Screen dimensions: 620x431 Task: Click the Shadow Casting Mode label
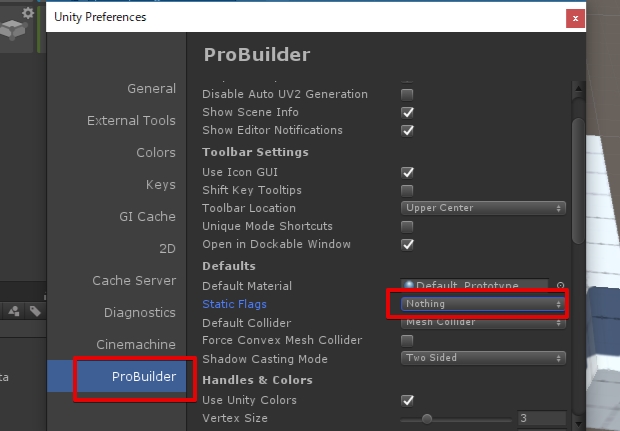pos(265,359)
